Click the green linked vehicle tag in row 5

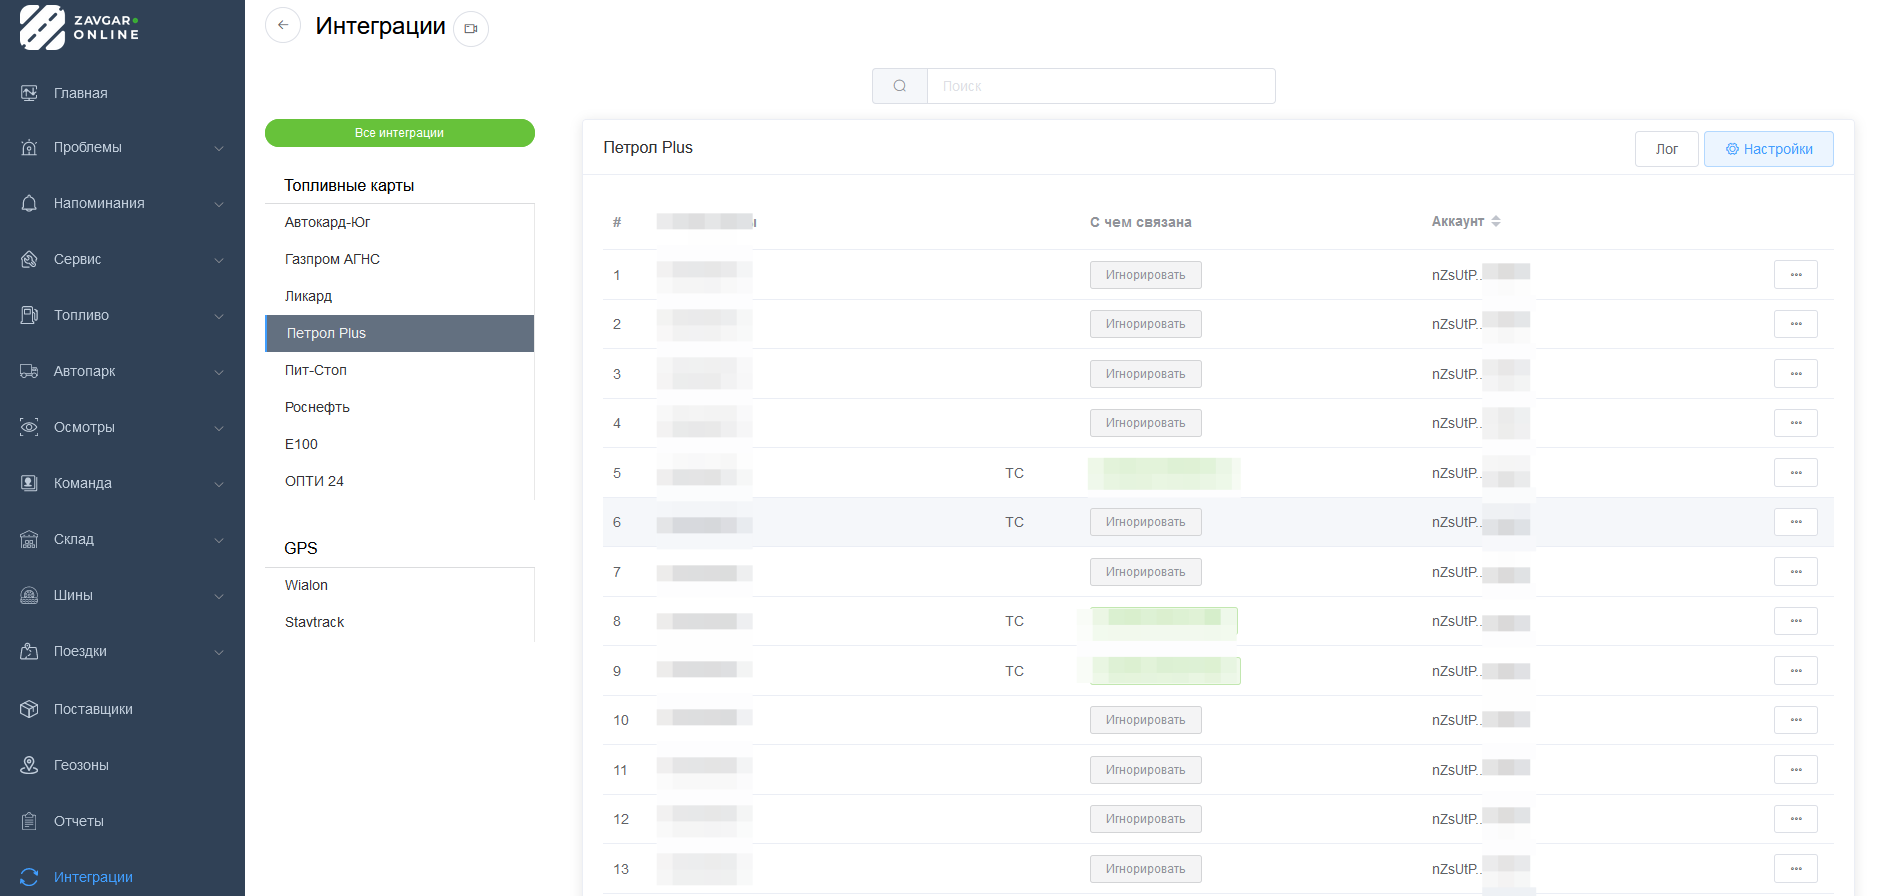(1164, 473)
